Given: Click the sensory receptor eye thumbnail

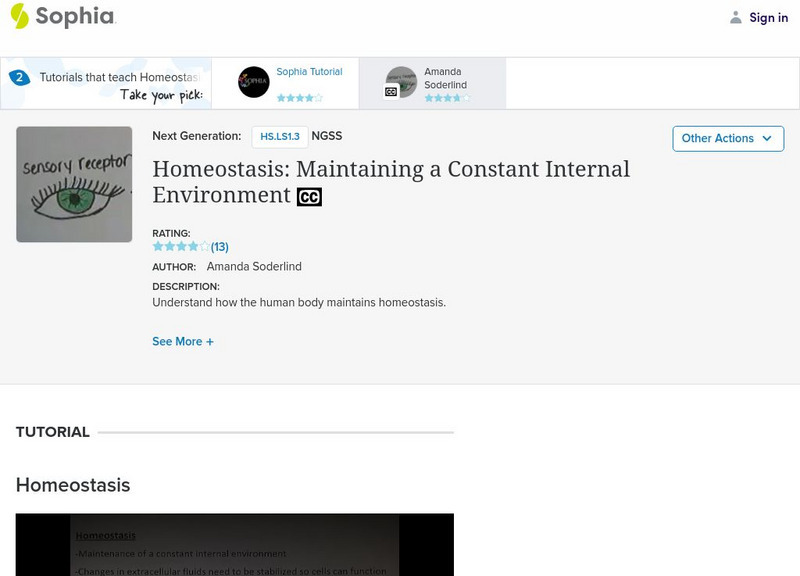Looking at the screenshot, I should pyautogui.click(x=74, y=184).
